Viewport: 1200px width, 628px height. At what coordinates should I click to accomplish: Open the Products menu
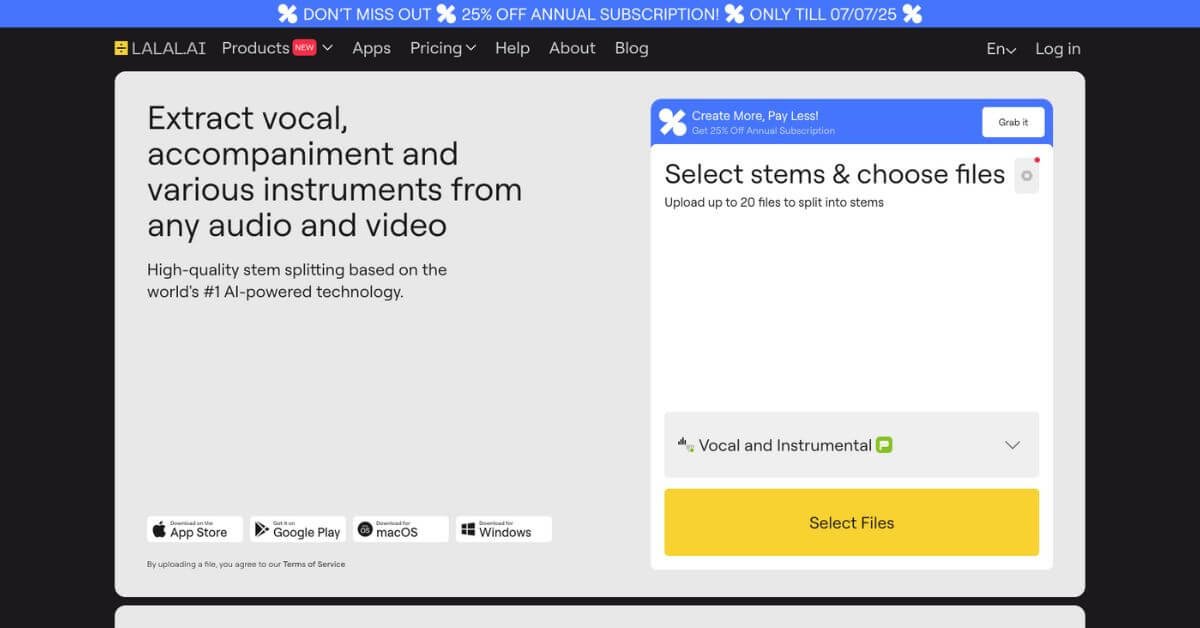click(255, 48)
